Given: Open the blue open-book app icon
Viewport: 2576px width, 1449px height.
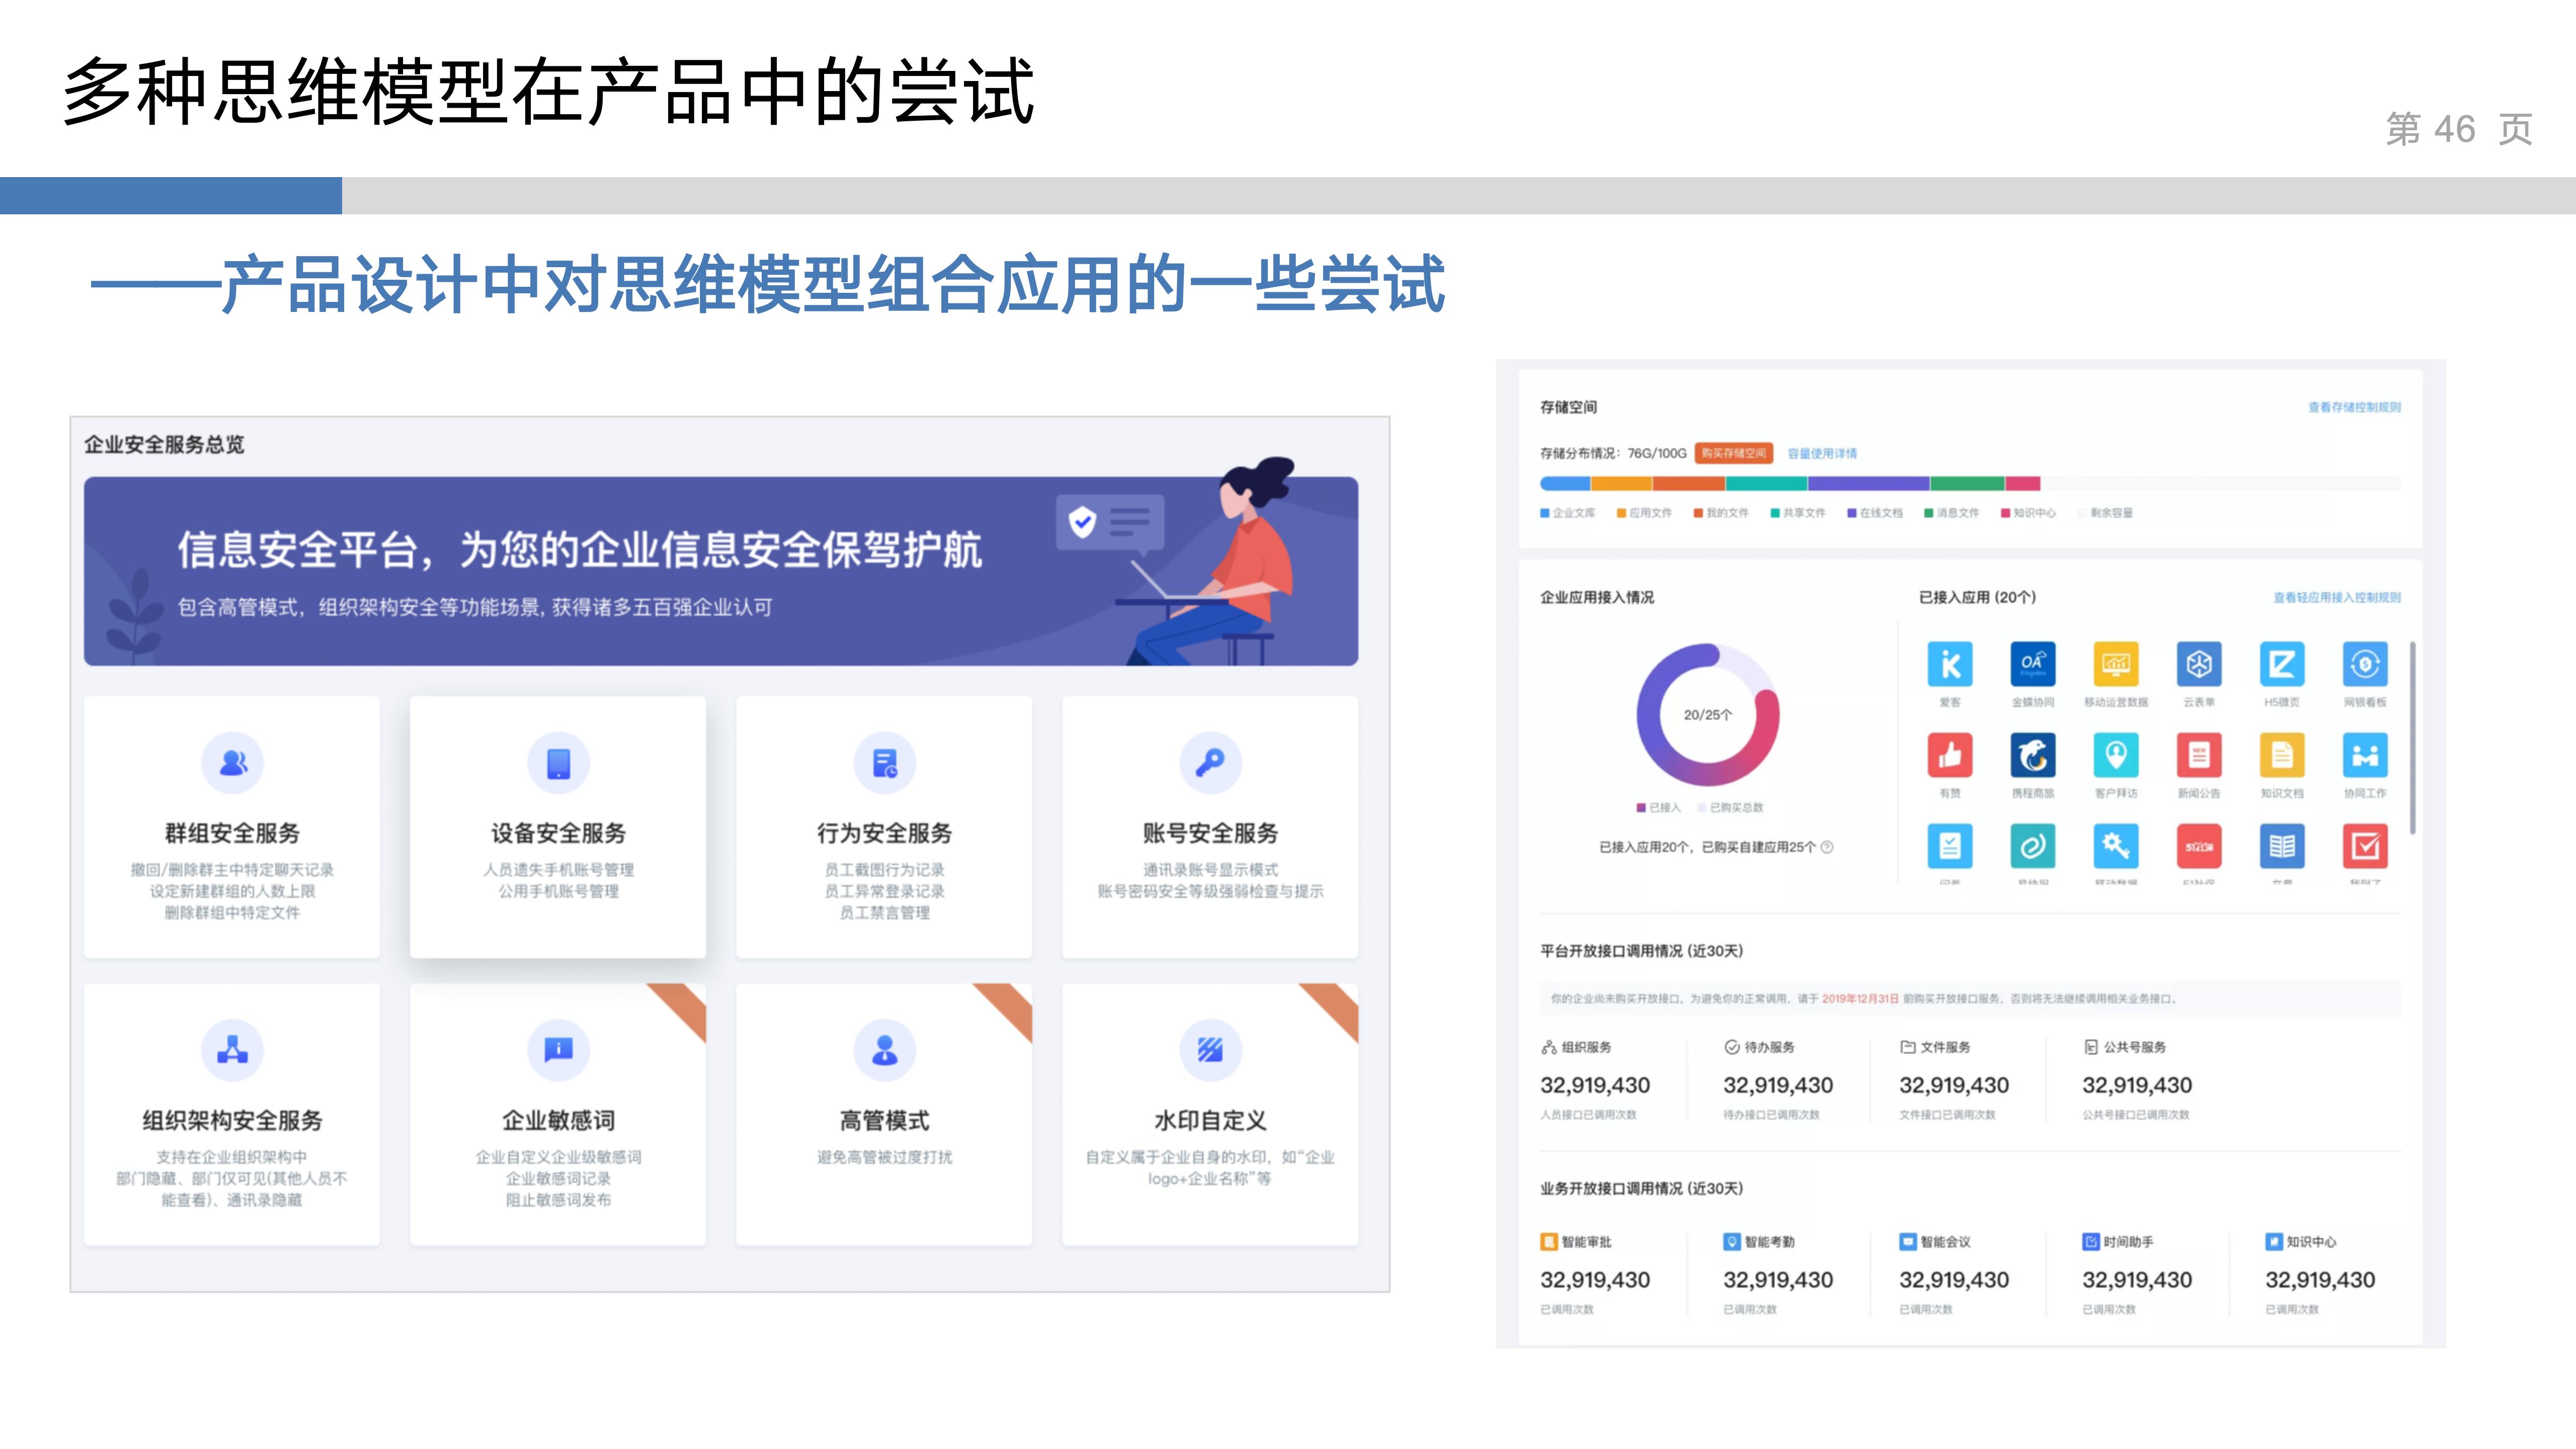Looking at the screenshot, I should click(x=2282, y=846).
